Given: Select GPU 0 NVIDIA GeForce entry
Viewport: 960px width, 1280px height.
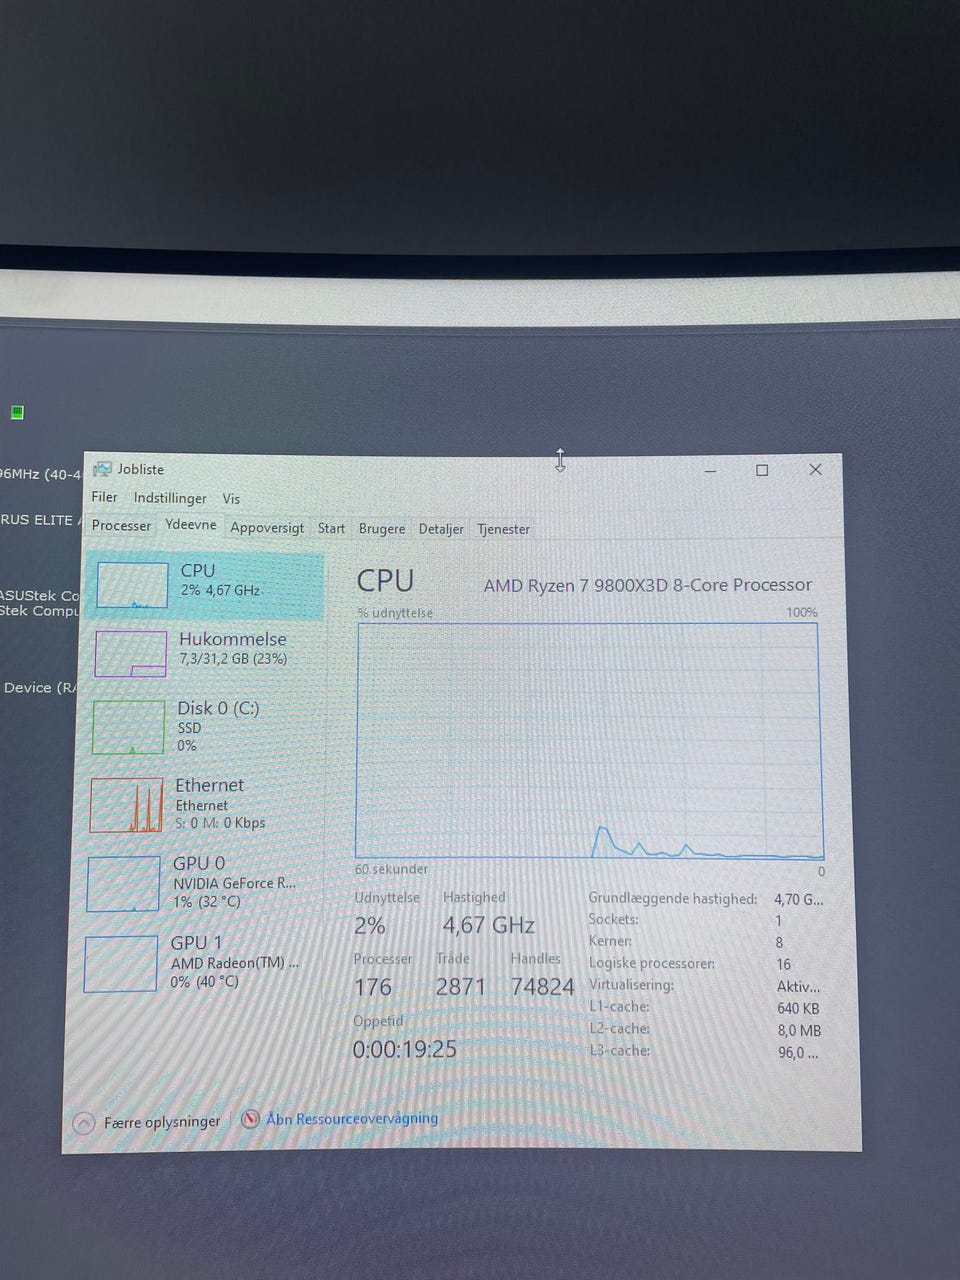Looking at the screenshot, I should (x=201, y=883).
